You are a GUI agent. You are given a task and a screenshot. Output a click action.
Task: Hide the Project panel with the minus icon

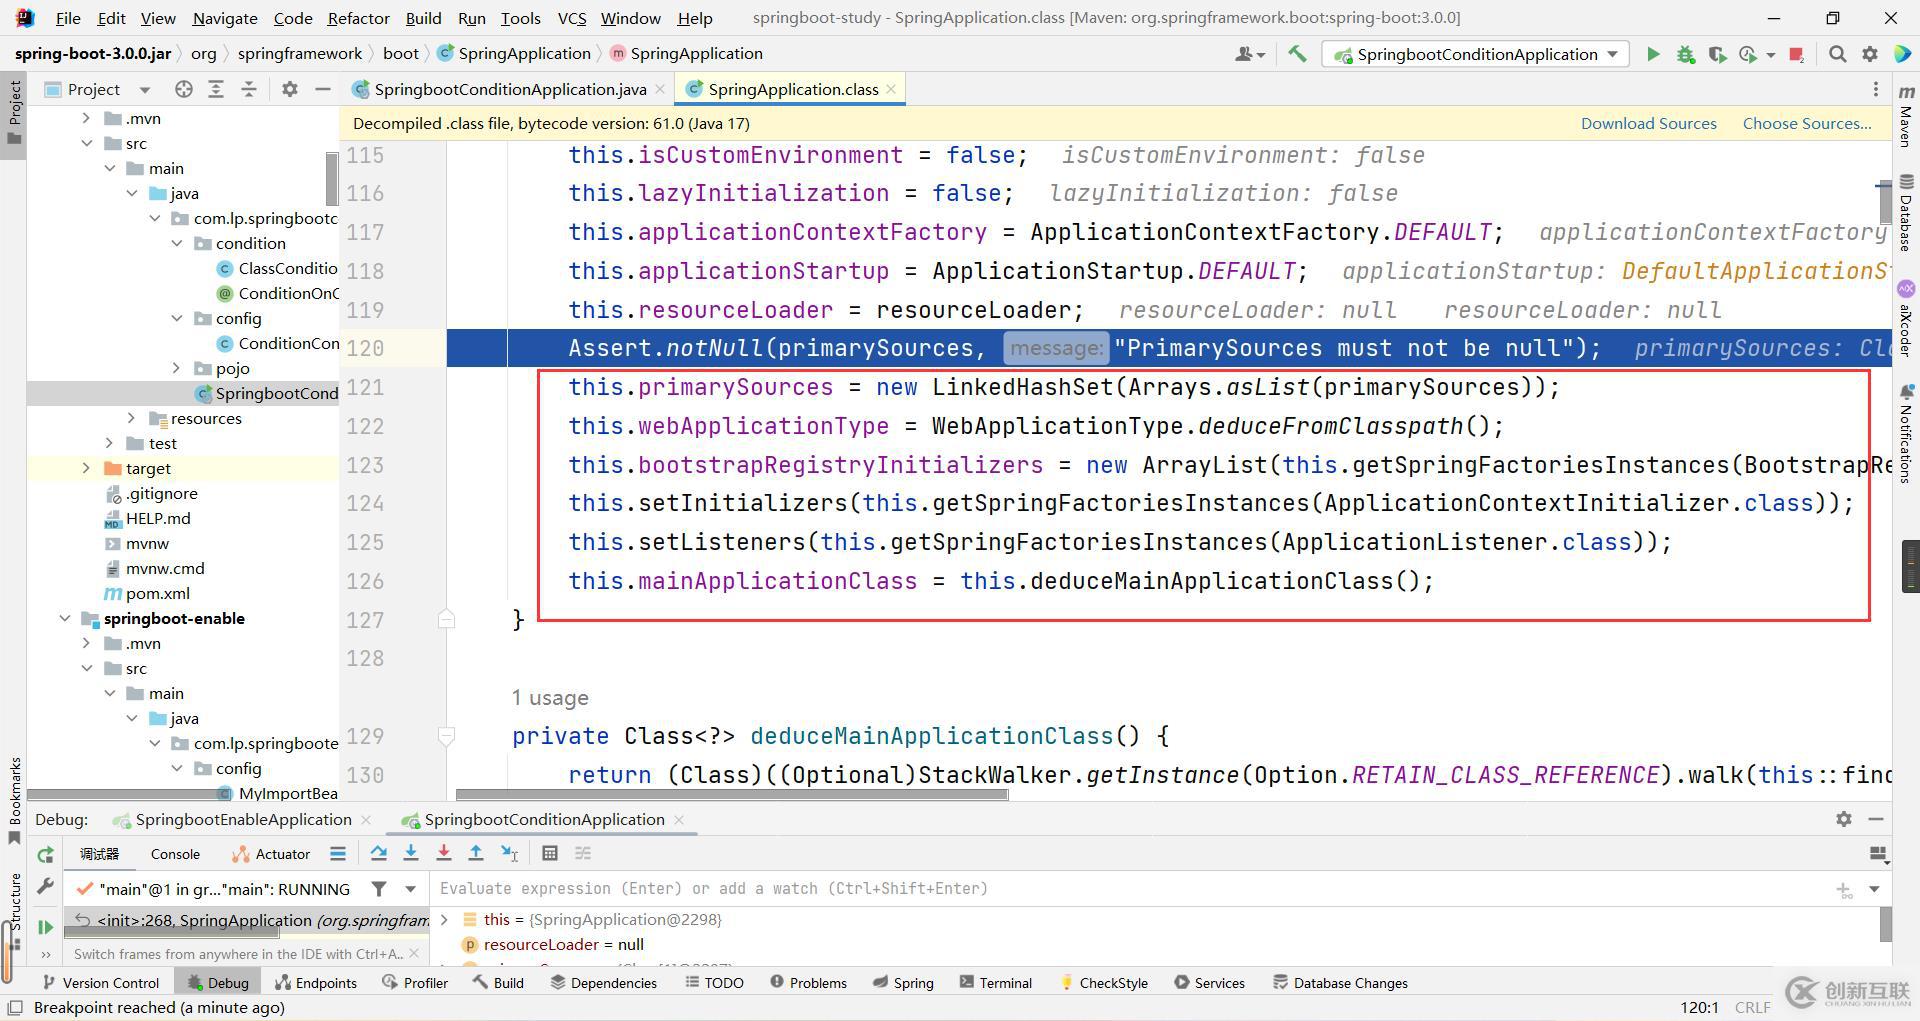tap(322, 89)
